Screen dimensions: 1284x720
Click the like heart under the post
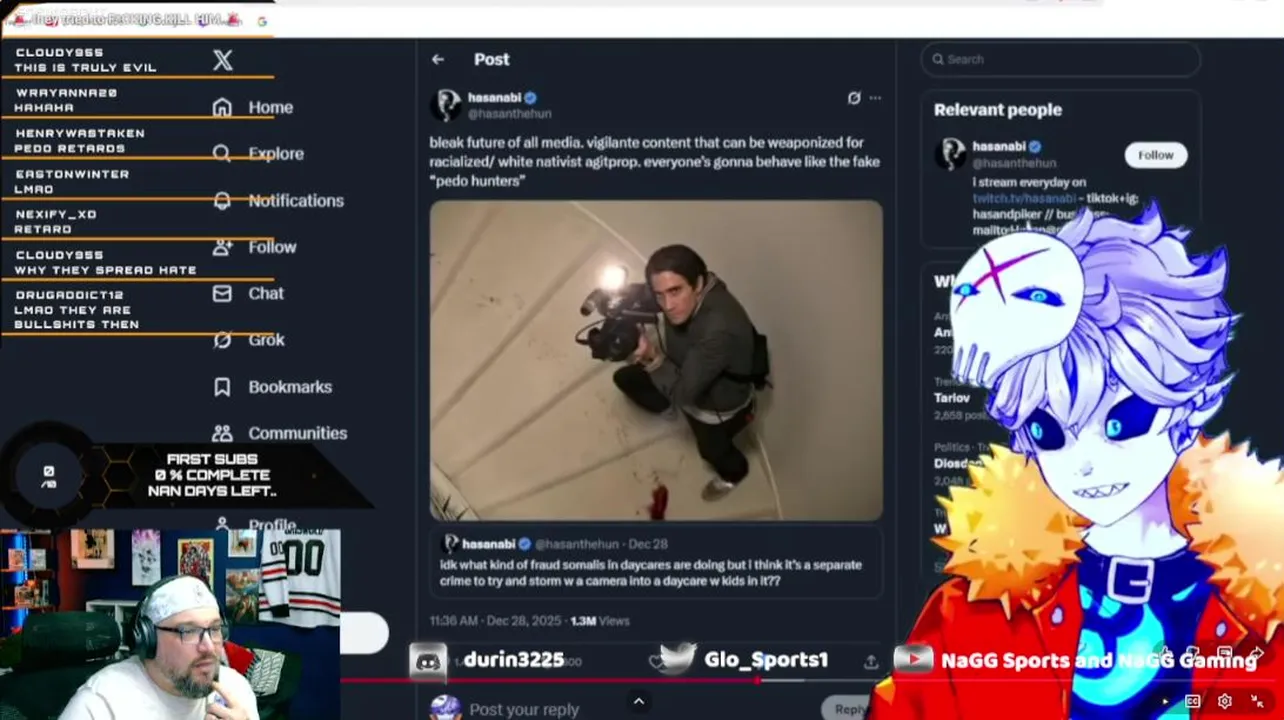656,661
